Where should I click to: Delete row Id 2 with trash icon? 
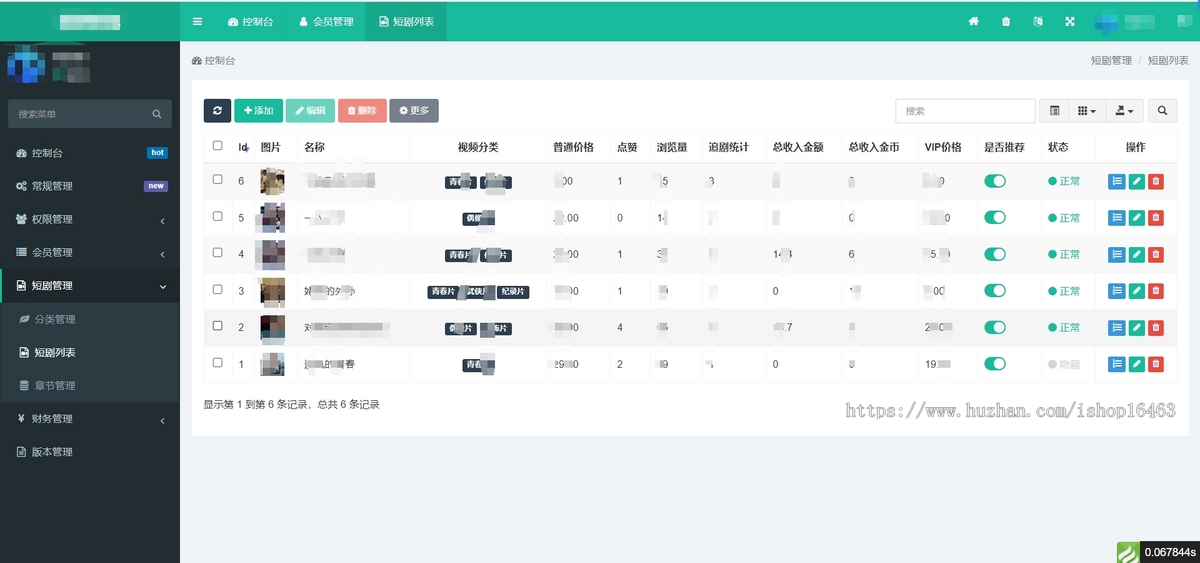(x=1156, y=327)
